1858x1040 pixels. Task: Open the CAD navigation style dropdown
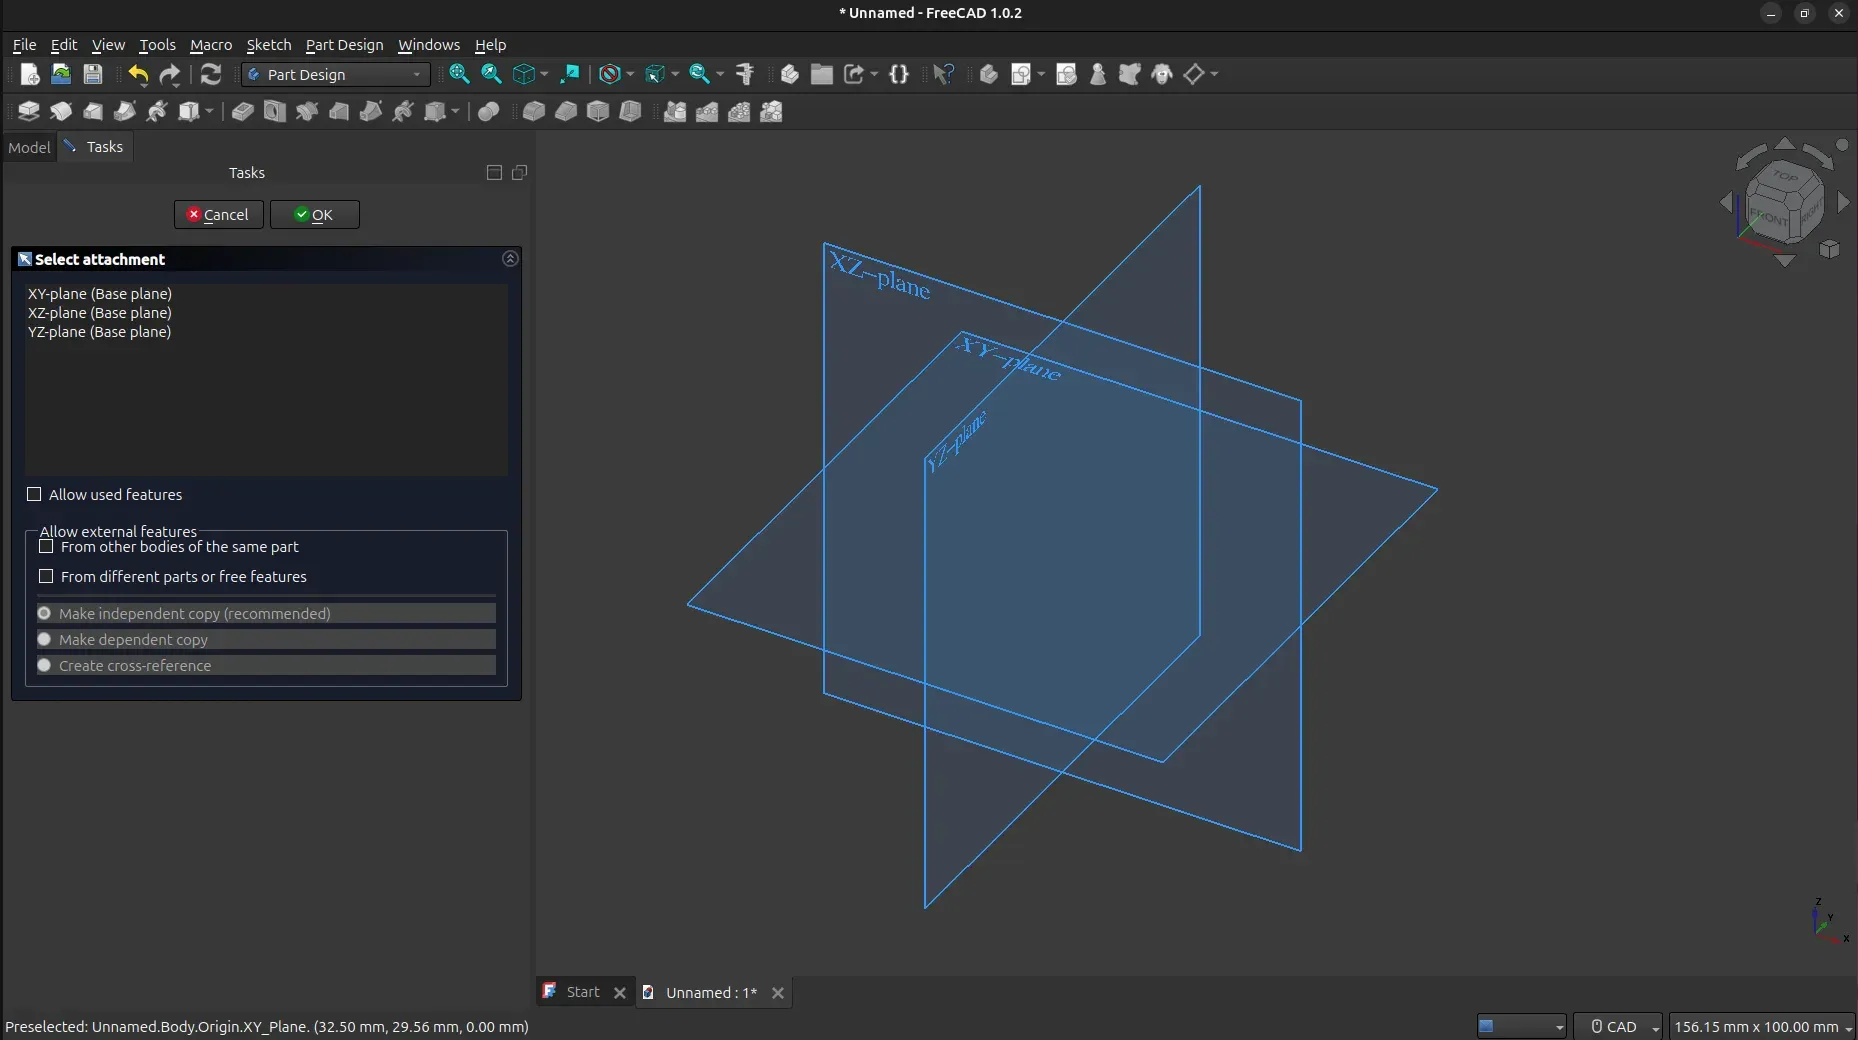(1618, 1027)
